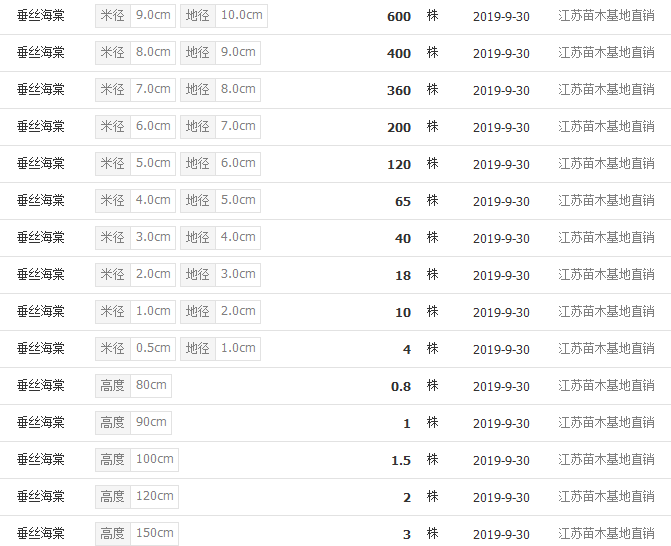The image size is (671, 546).
Task: Open 垂丝海棠 listing with 米径 9.0cm
Action: pos(41,16)
